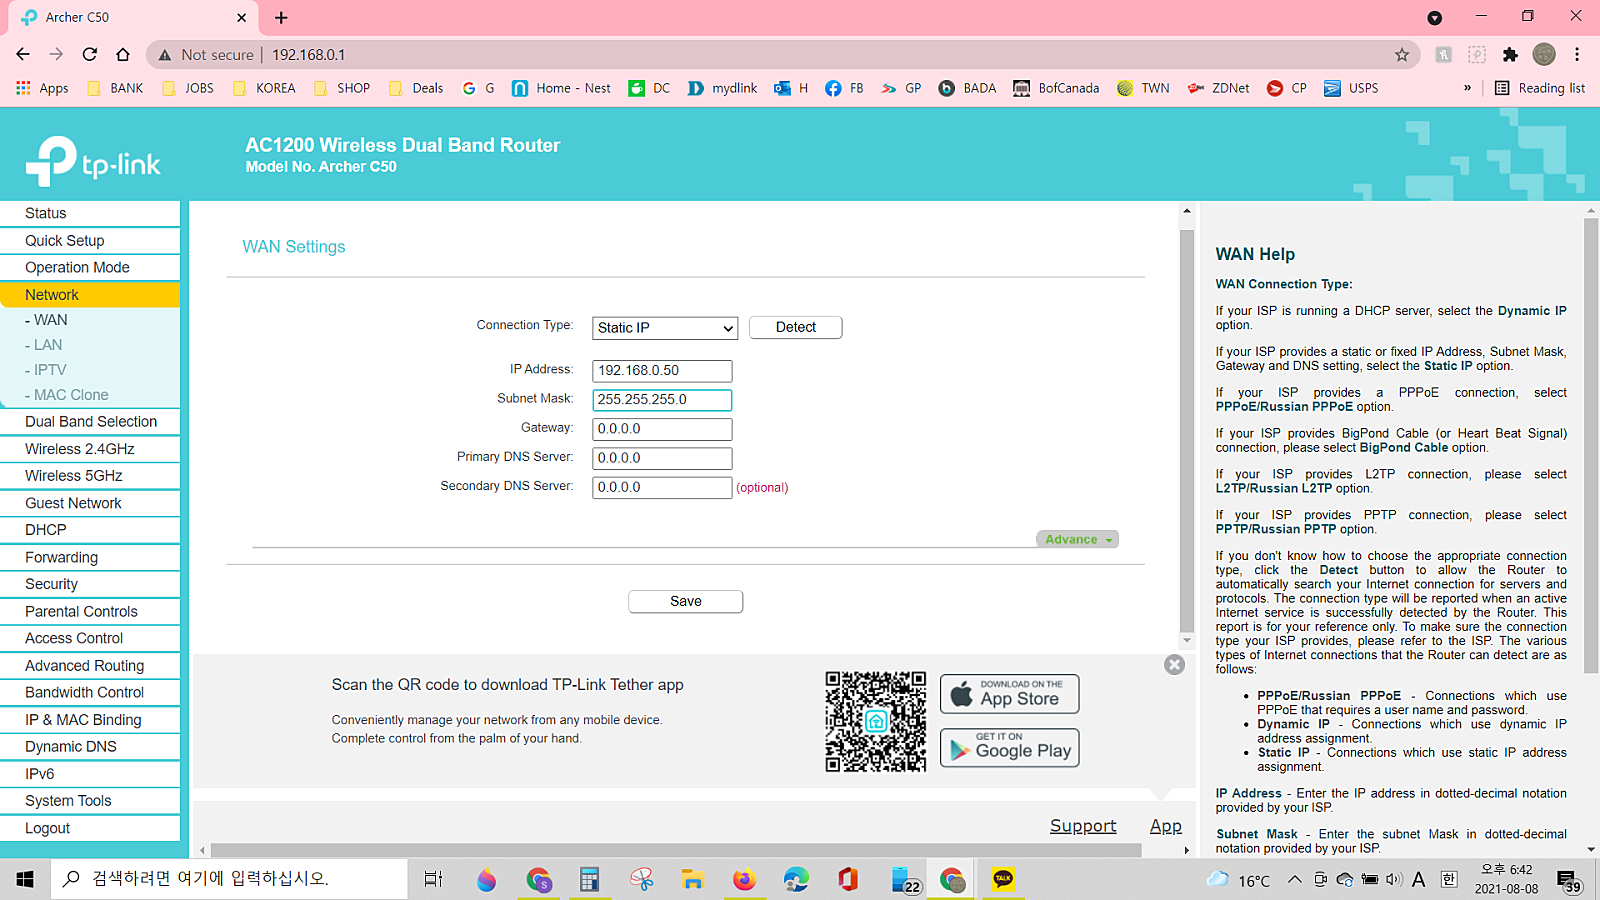Click the Tether QR code image
1600x900 pixels.
875,721
